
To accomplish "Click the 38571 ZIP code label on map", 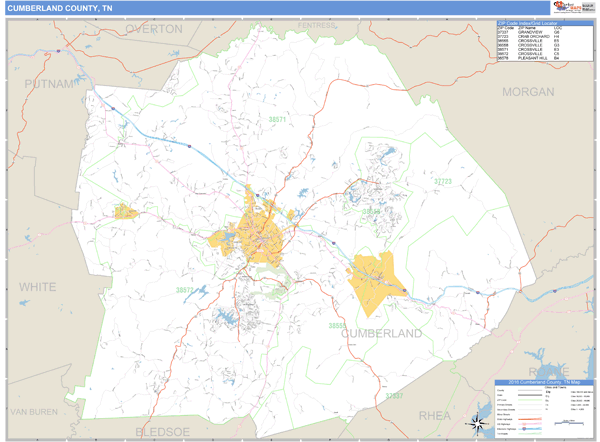I will 277,119.
